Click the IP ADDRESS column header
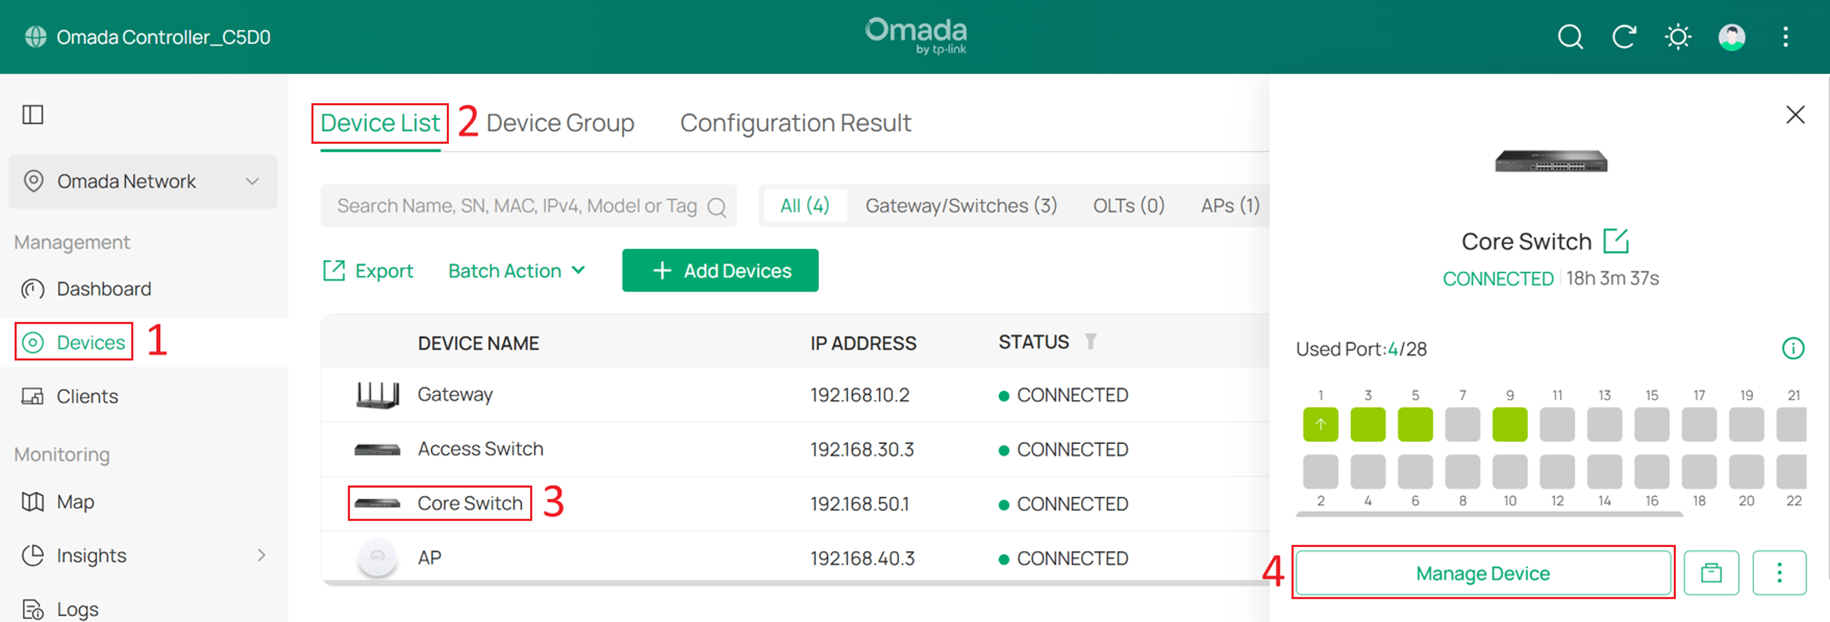1830x622 pixels. click(863, 343)
